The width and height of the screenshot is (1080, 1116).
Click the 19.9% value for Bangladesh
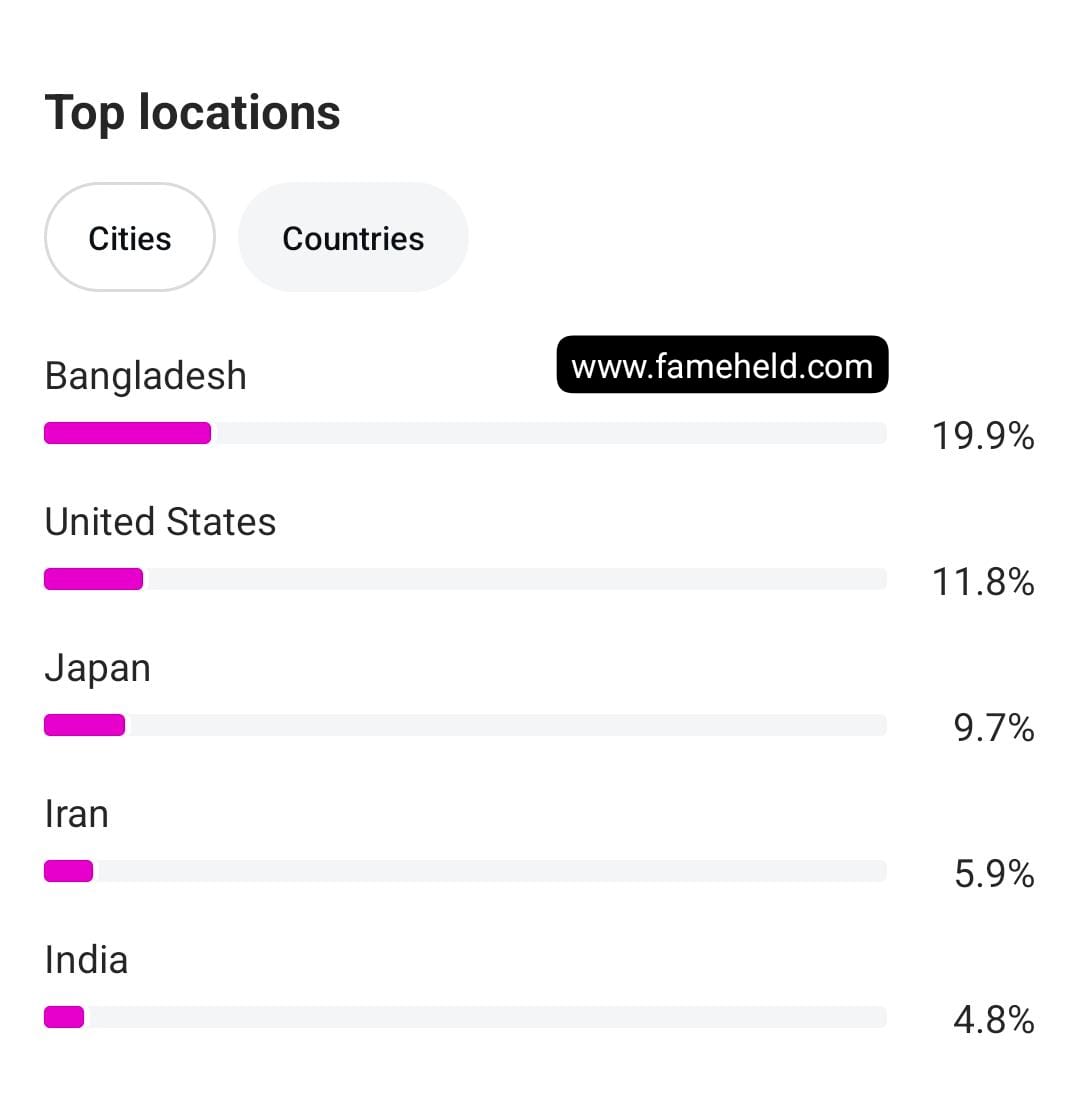[x=983, y=436]
